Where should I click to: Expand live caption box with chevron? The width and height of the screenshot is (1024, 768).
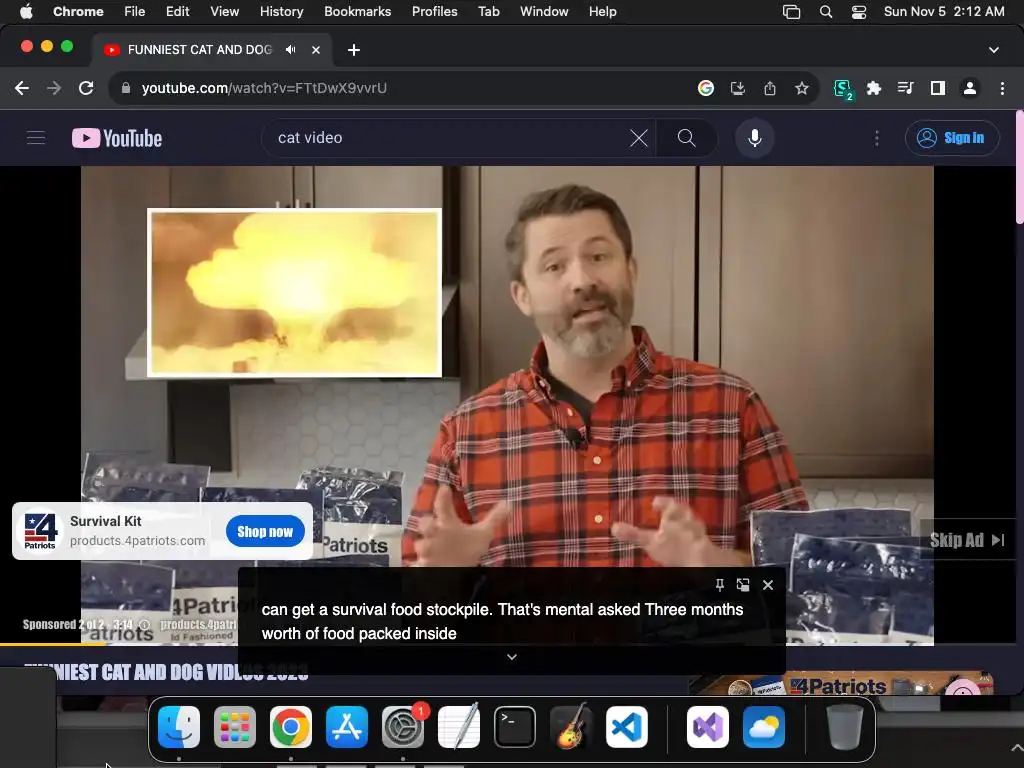[512, 657]
